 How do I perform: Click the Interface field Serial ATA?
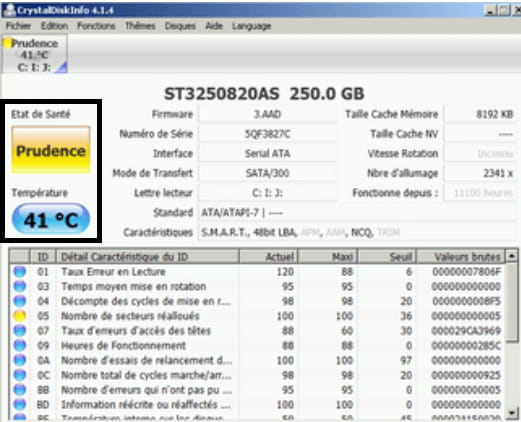(x=267, y=153)
